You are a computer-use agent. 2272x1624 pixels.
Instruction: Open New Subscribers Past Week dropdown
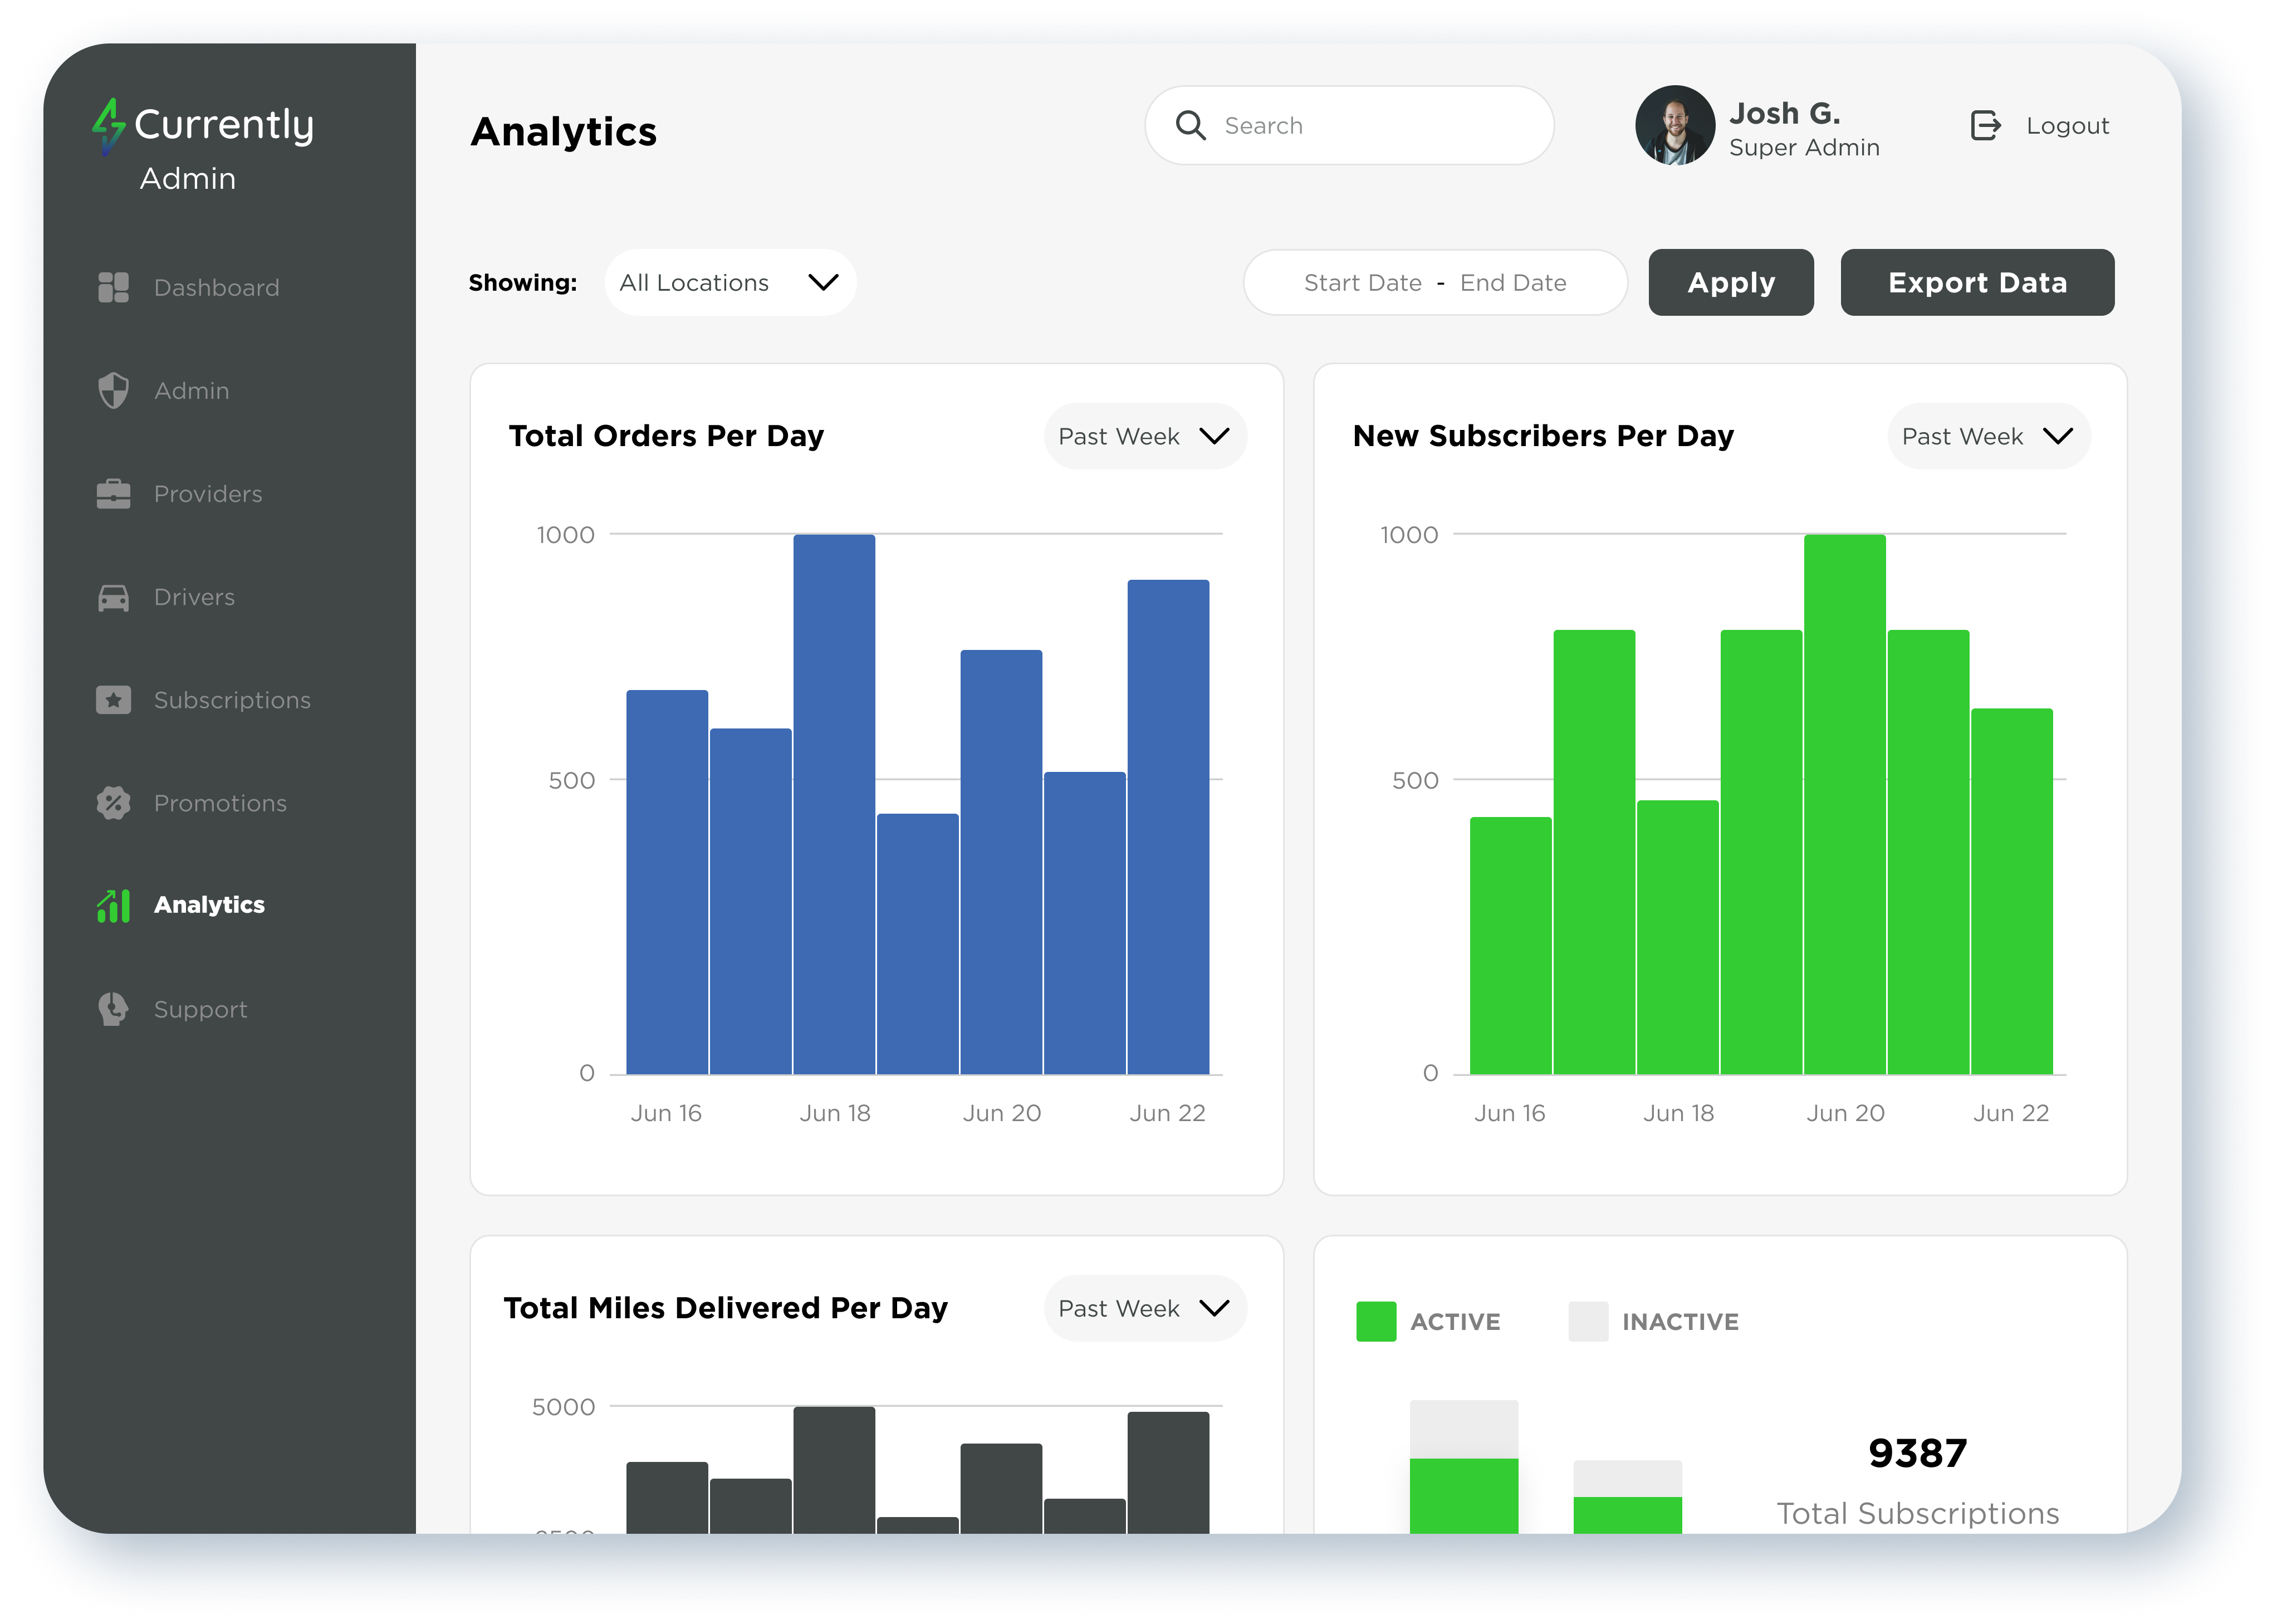click(1988, 436)
